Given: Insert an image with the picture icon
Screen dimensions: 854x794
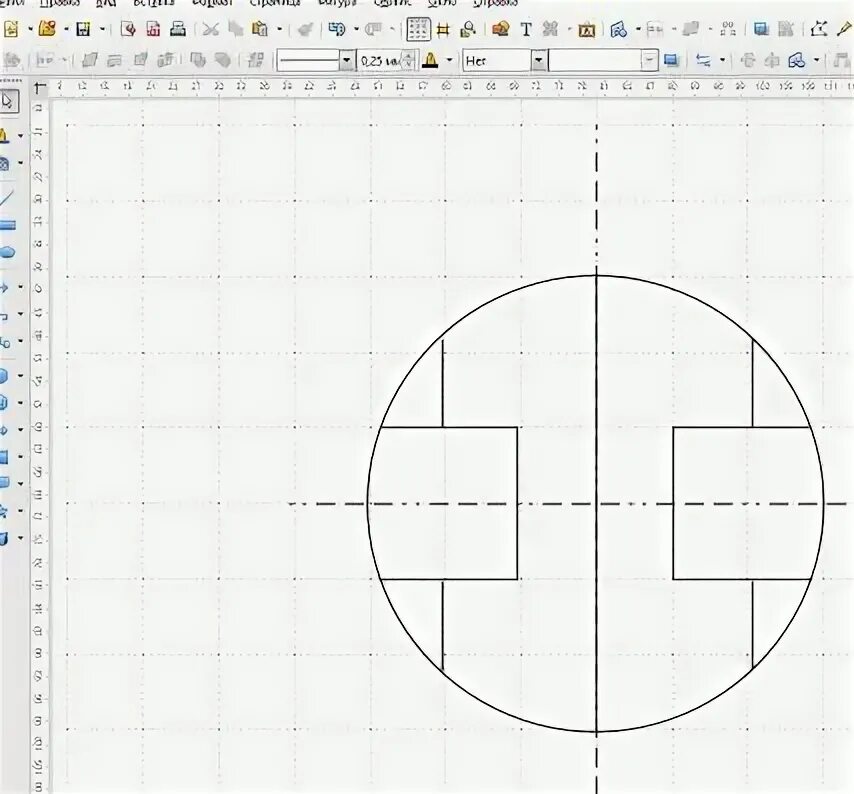Looking at the screenshot, I should (500, 29).
